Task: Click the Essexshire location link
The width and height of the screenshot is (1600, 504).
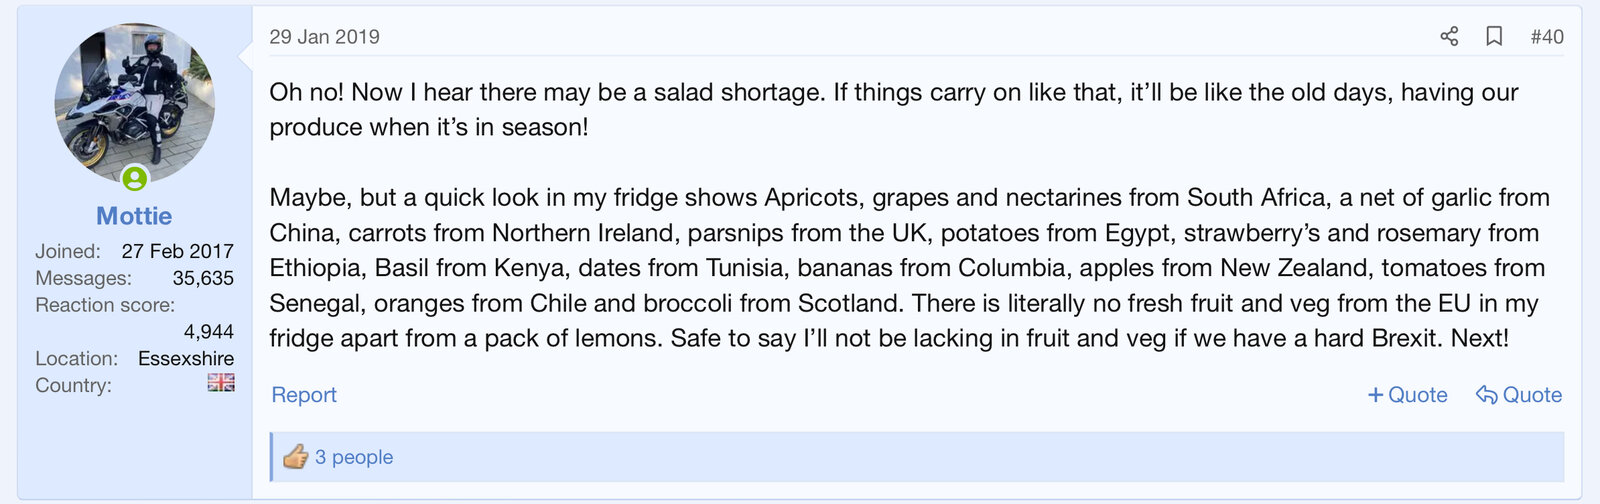Action: [x=186, y=358]
